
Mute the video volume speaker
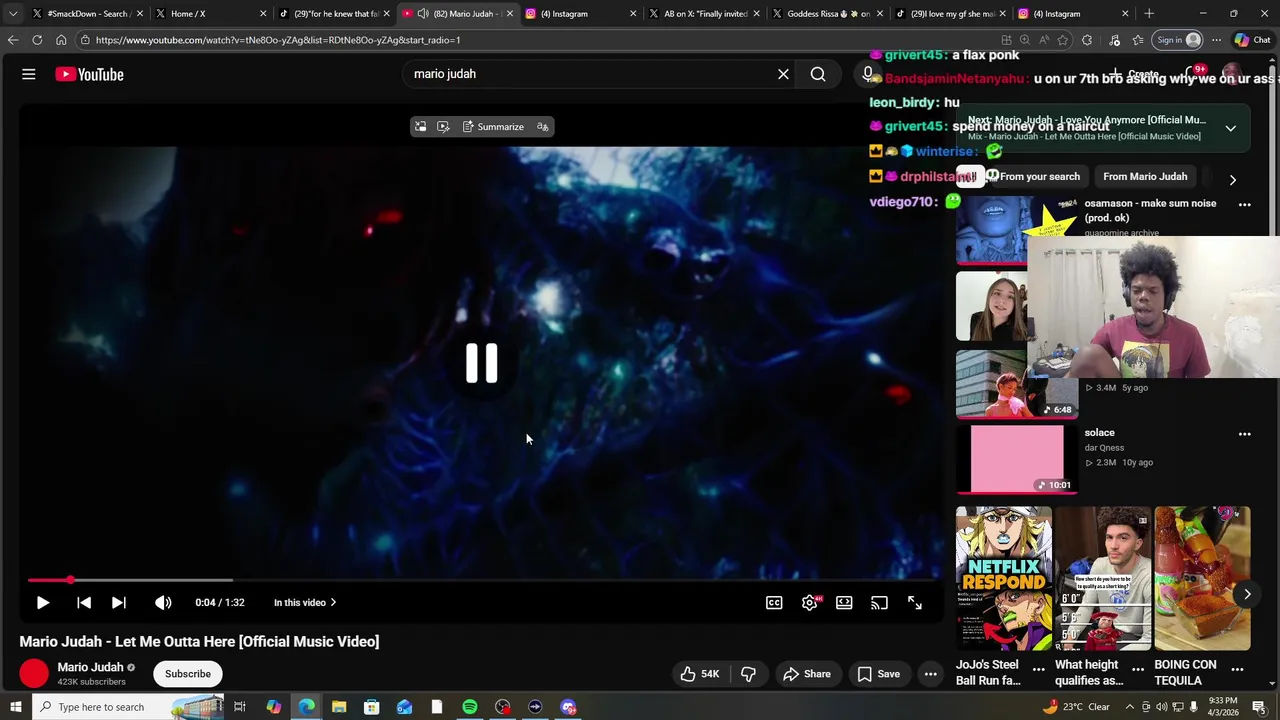[x=163, y=602]
